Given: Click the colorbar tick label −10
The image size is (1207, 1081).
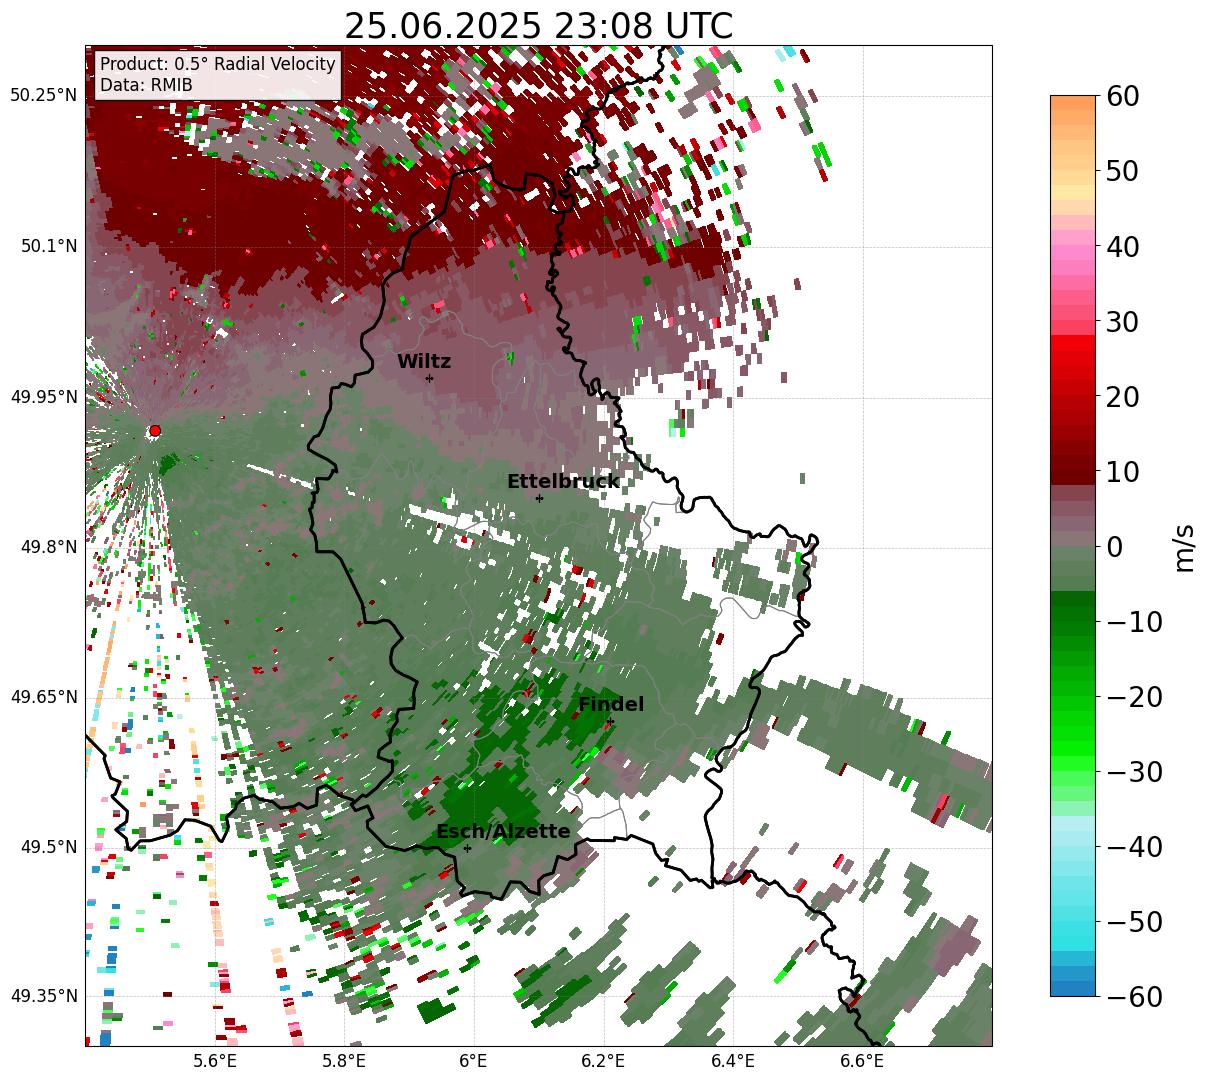Looking at the screenshot, I should pyautogui.click(x=1134, y=622).
